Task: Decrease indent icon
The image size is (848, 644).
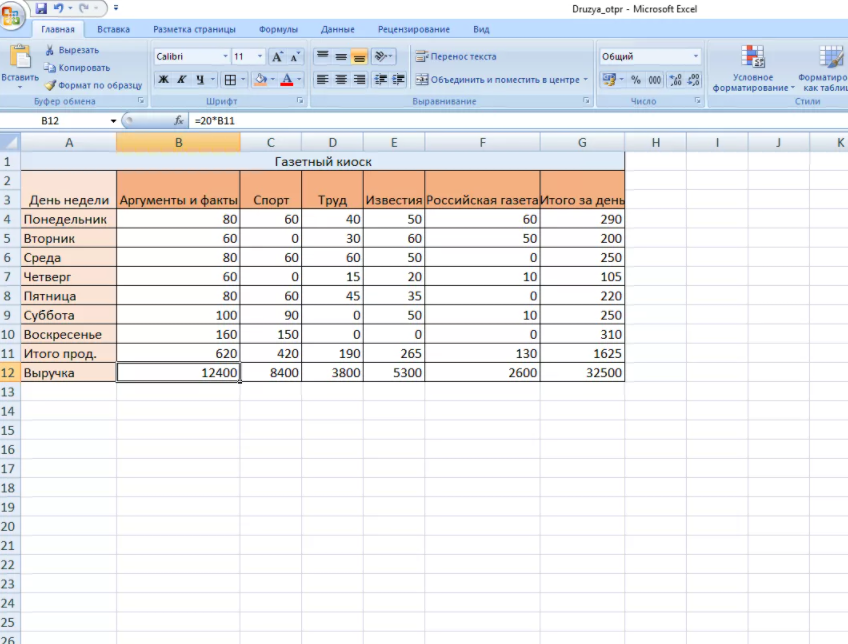Action: tap(381, 79)
